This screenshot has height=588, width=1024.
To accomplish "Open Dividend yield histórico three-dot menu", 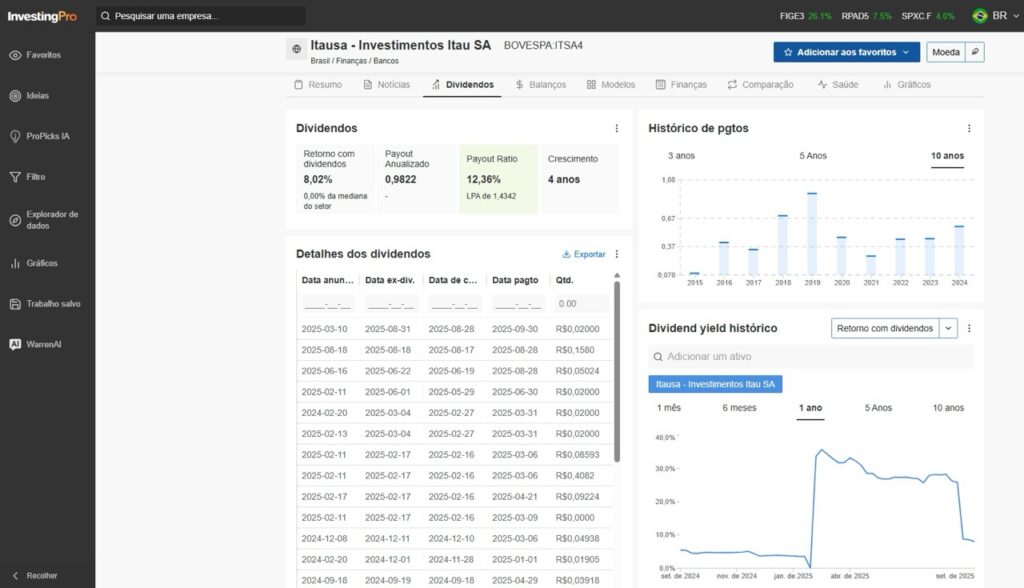I will 969,328.
